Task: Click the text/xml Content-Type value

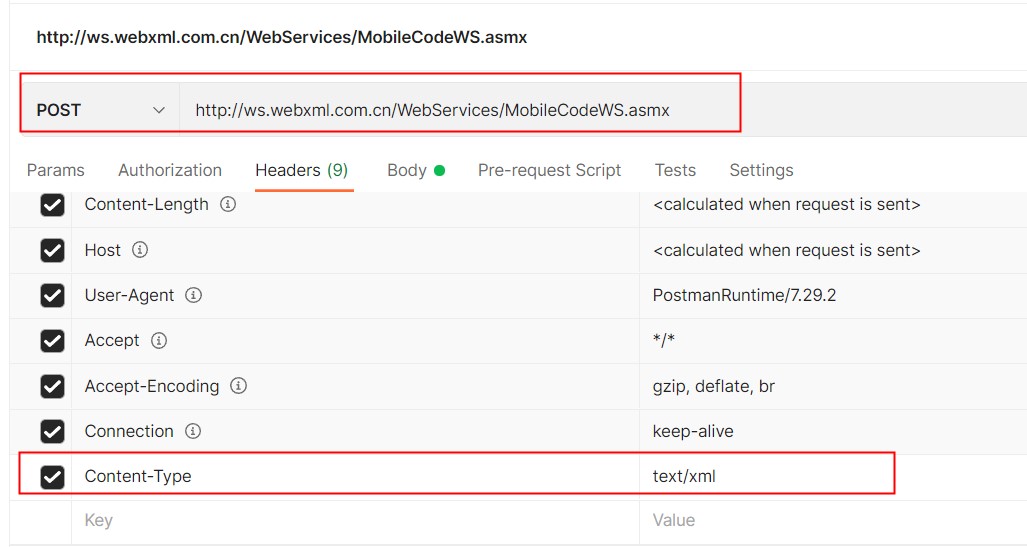Action: click(x=684, y=476)
